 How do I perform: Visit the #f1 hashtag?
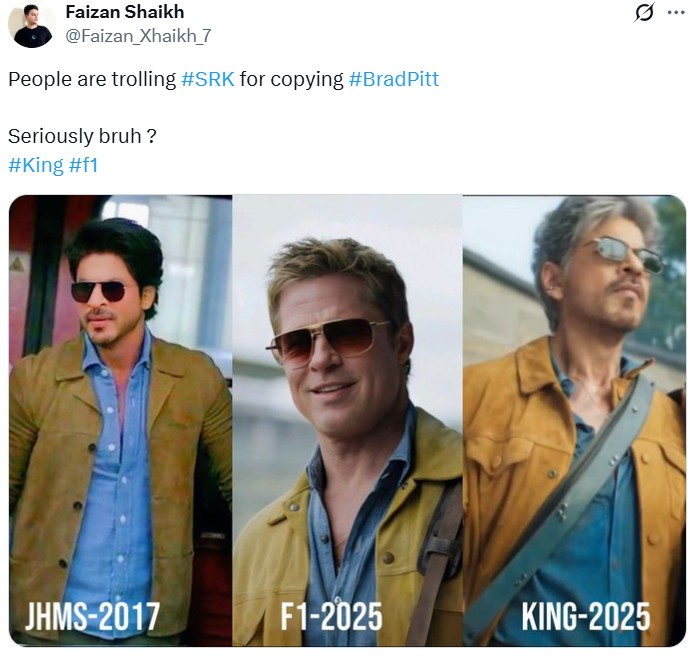tap(83, 165)
